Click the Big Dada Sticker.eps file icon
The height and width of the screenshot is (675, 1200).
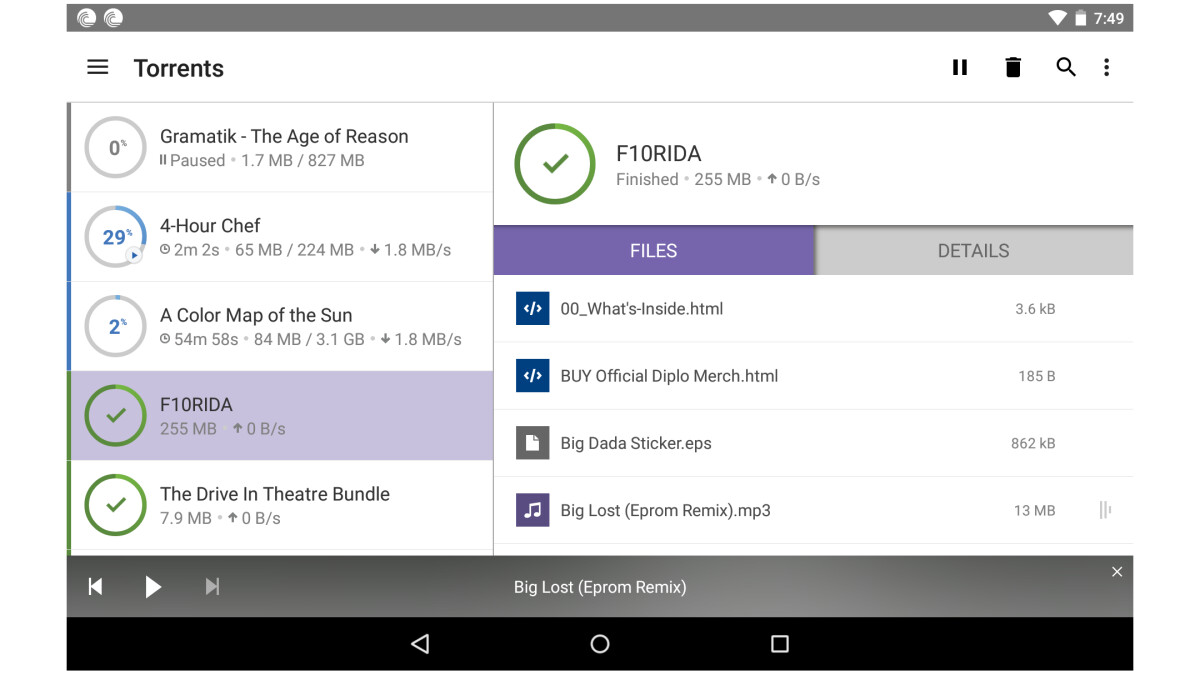[x=533, y=443]
